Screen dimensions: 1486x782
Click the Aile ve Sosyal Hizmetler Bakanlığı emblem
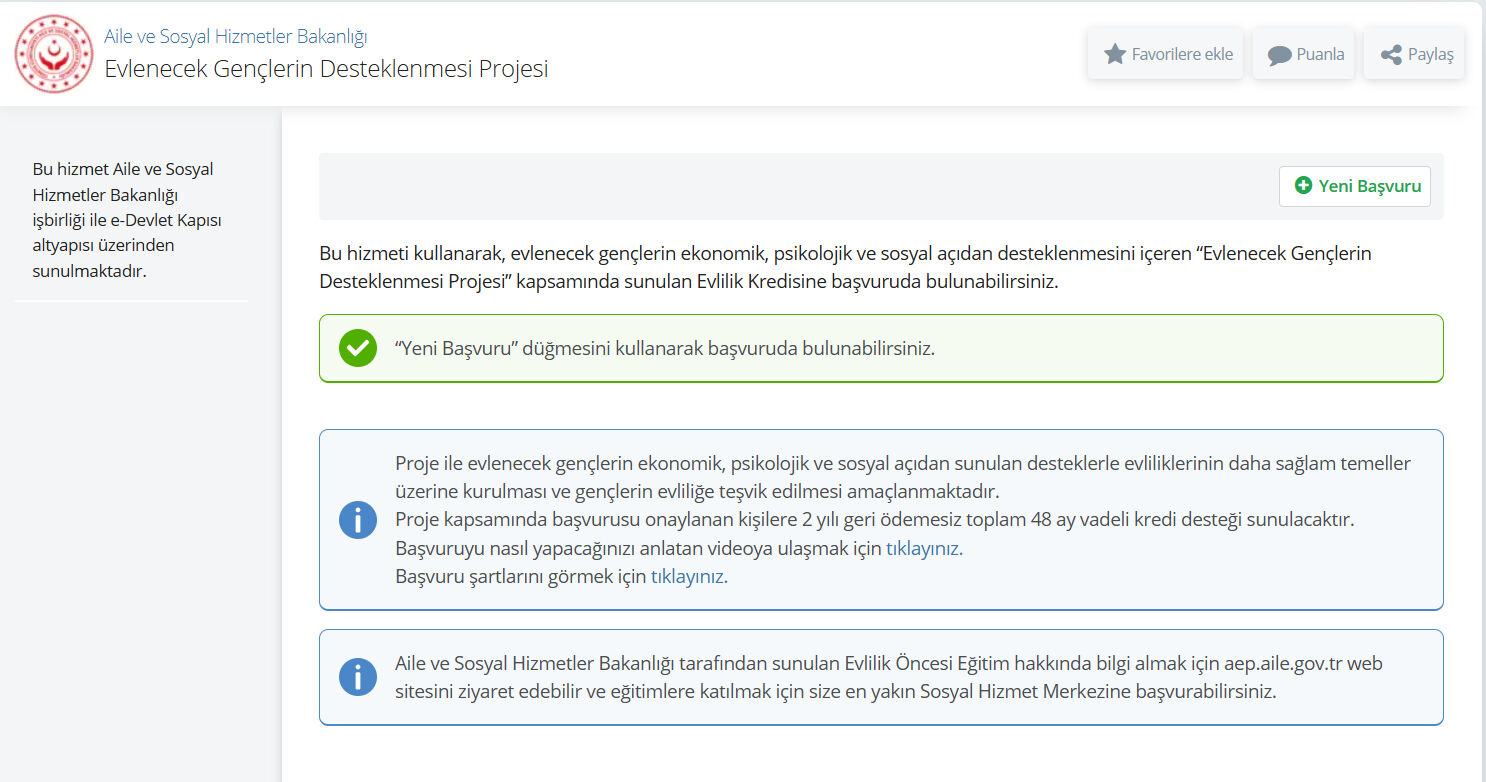pyautogui.click(x=54, y=53)
